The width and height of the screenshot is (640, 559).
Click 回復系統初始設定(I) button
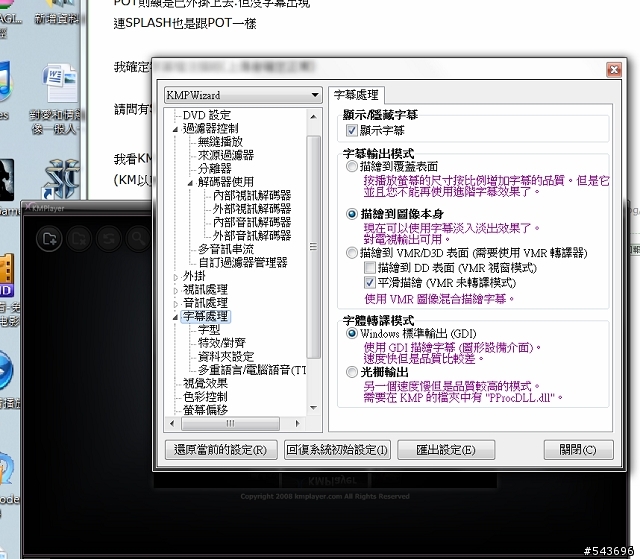tap(337, 450)
